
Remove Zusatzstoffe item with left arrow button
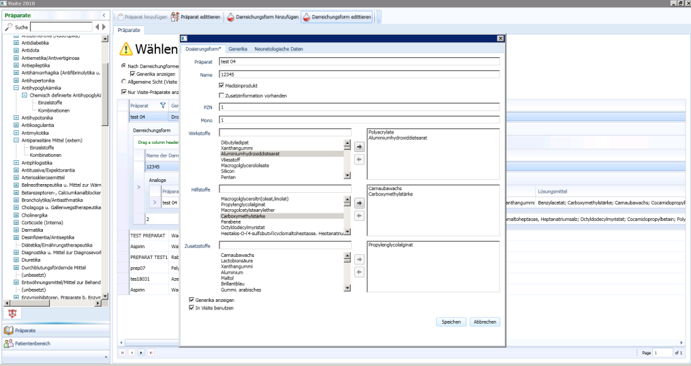pyautogui.click(x=359, y=272)
